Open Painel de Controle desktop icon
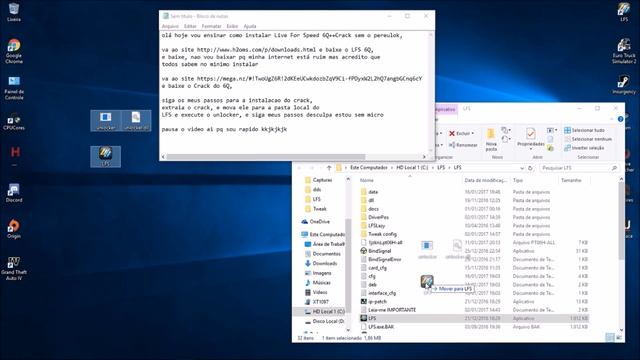The width and height of the screenshot is (640, 360). 14,88
